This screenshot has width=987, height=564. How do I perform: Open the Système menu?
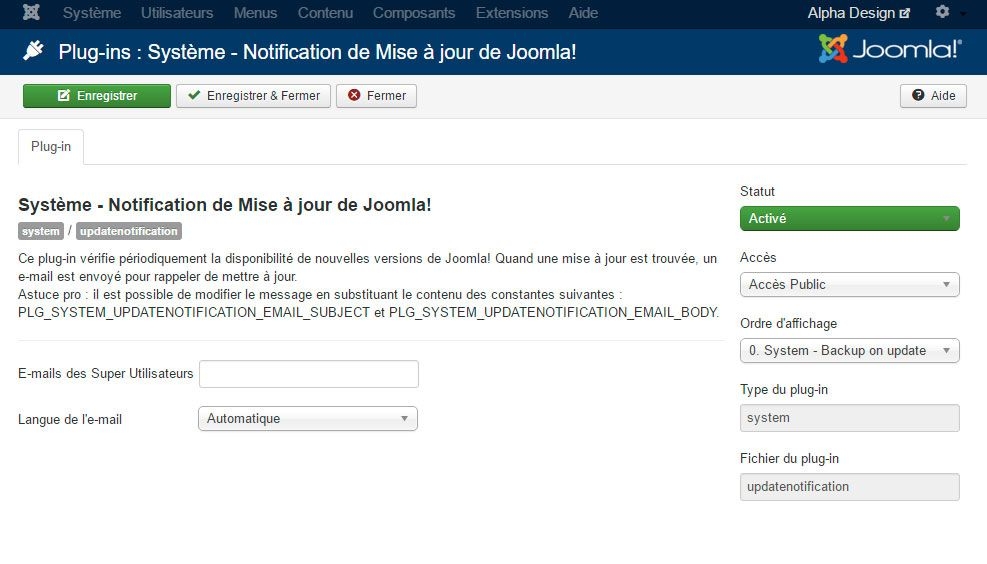[x=92, y=13]
